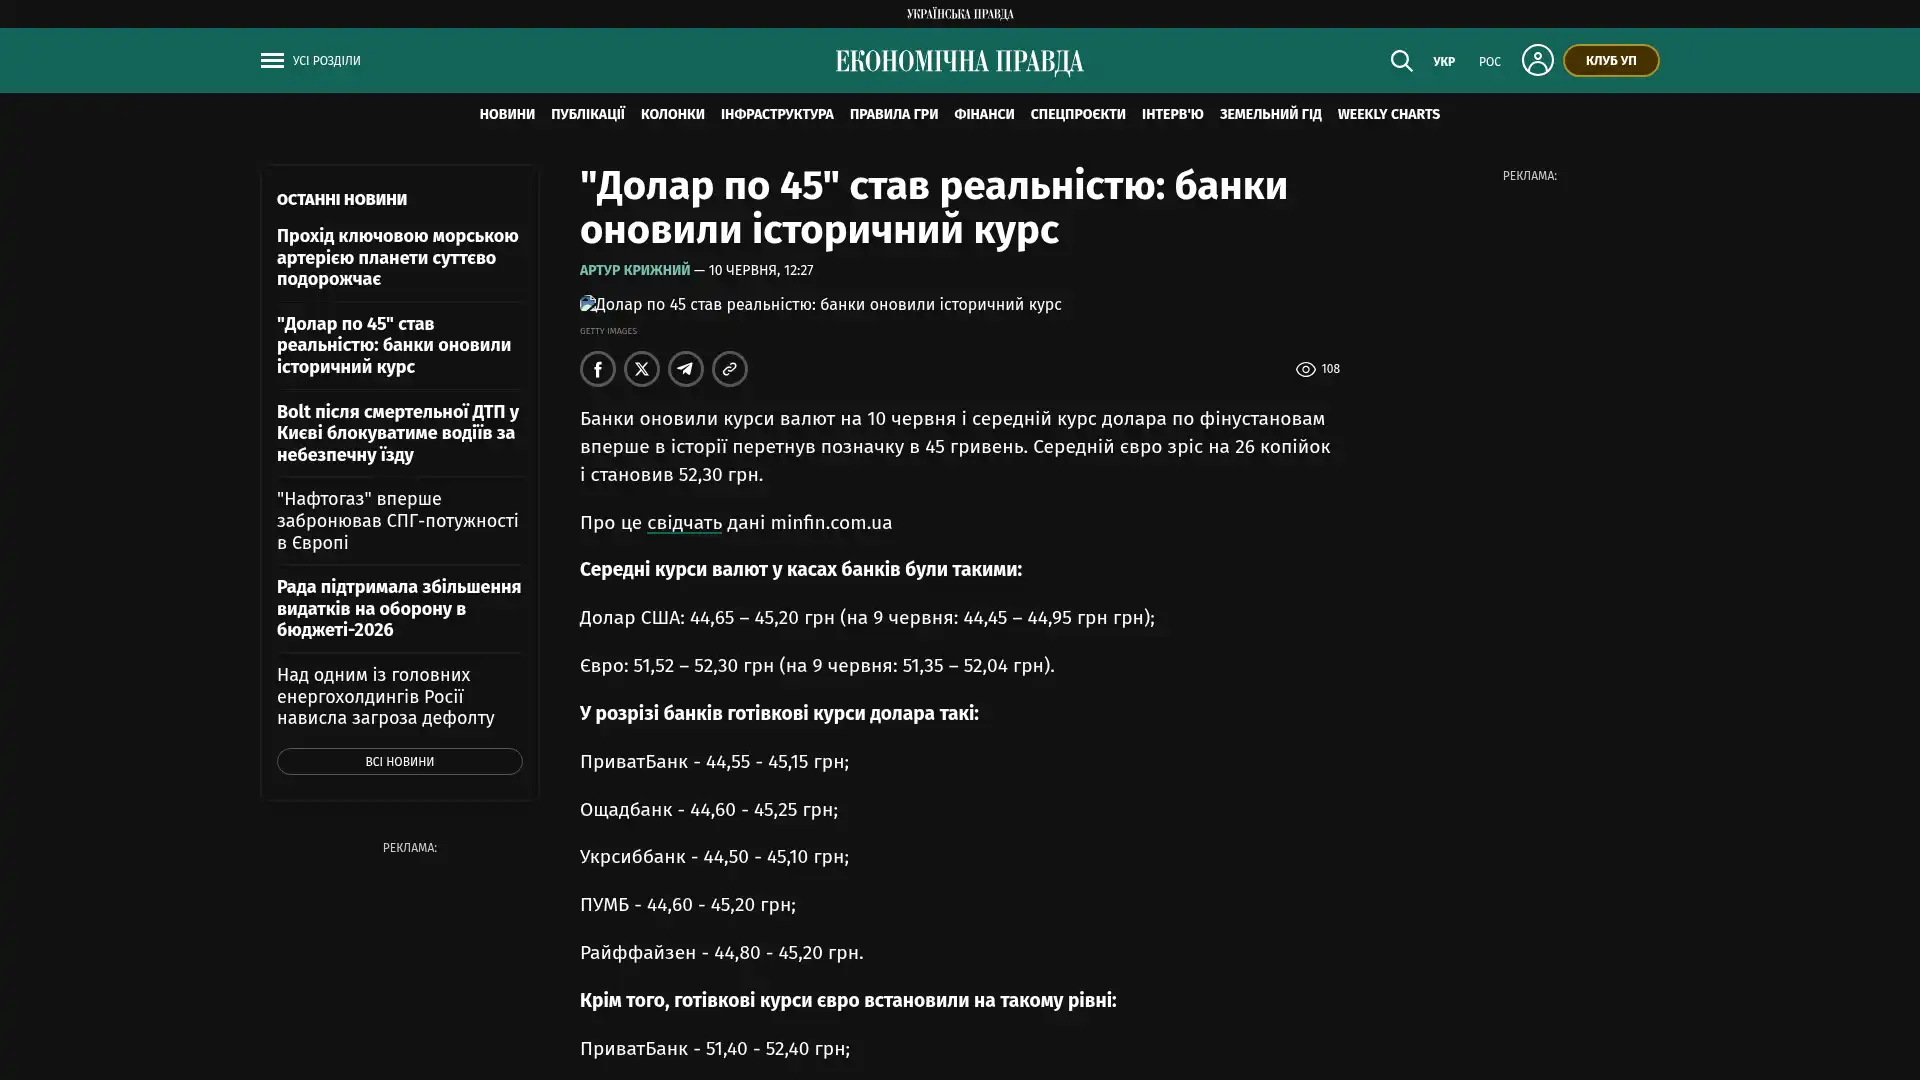
Task: Open the Правила гри section
Action: click(893, 114)
